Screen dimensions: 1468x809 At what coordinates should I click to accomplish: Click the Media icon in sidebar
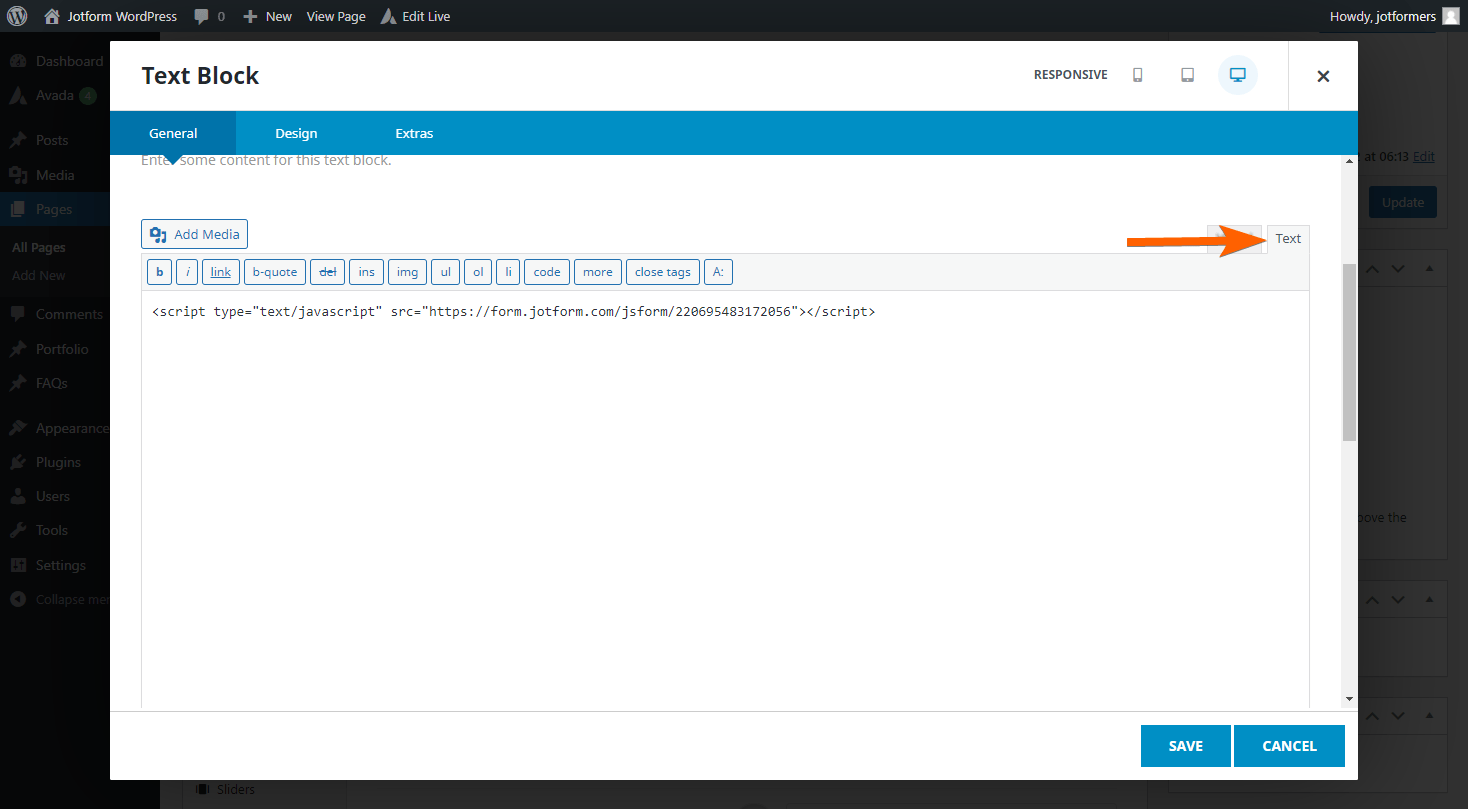coord(18,175)
